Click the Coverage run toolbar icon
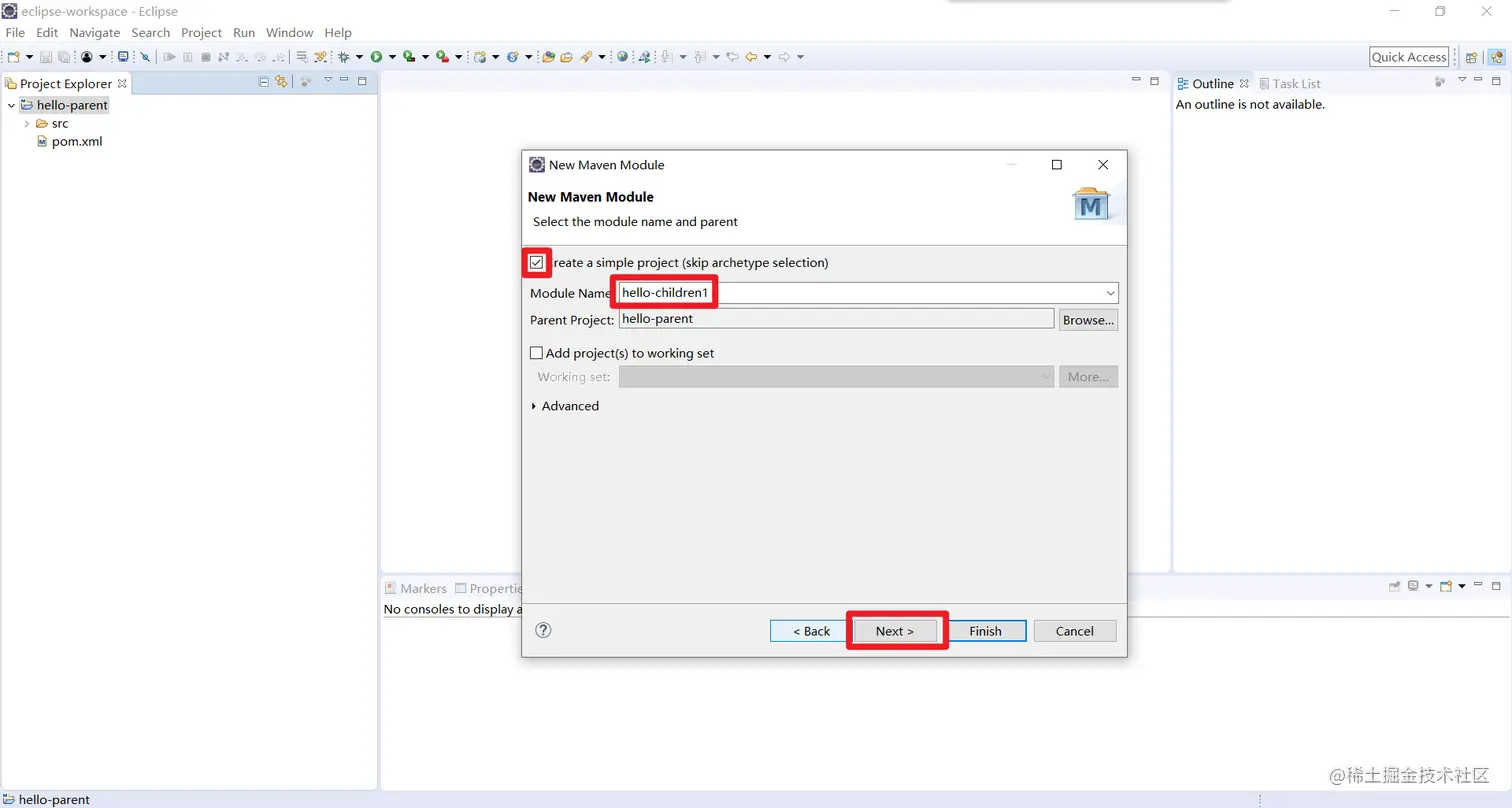The width and height of the screenshot is (1512, 808). click(409, 57)
